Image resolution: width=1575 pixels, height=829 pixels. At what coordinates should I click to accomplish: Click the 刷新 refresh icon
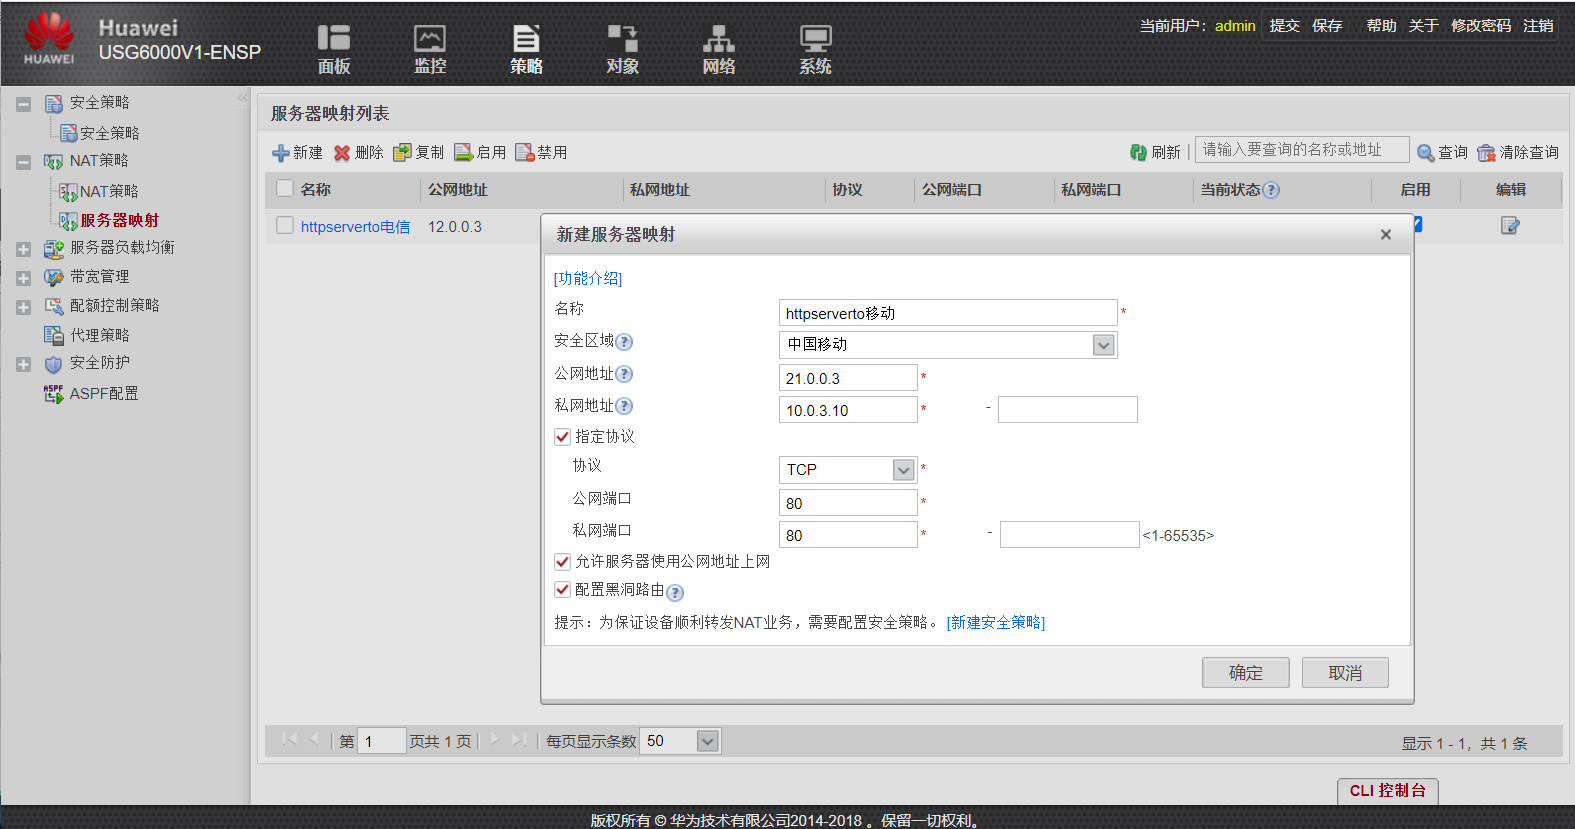pos(1138,153)
